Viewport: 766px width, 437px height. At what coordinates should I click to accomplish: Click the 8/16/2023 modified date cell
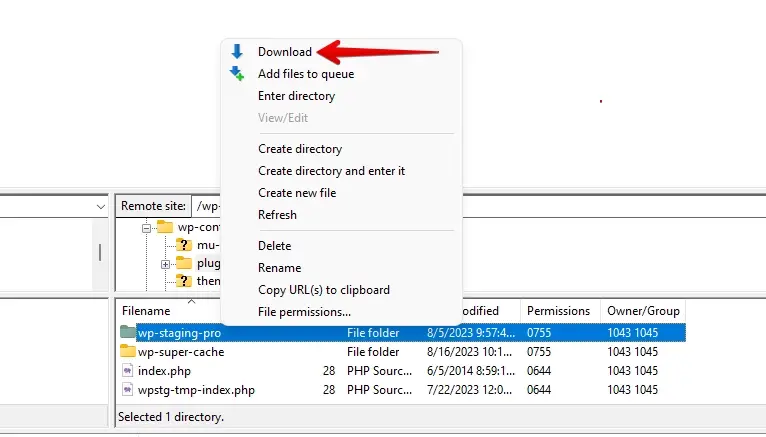pyautogui.click(x=469, y=352)
